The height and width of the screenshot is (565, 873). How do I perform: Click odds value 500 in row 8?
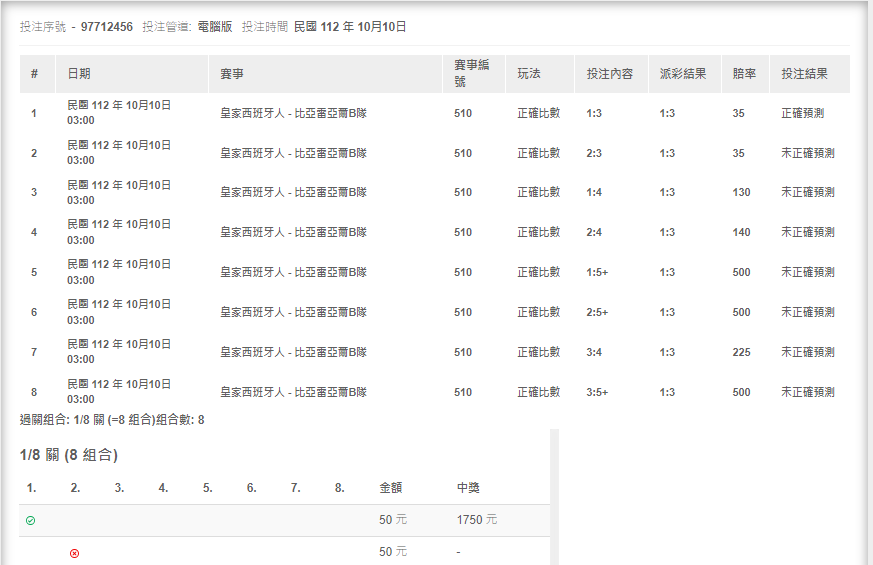[x=742, y=392]
